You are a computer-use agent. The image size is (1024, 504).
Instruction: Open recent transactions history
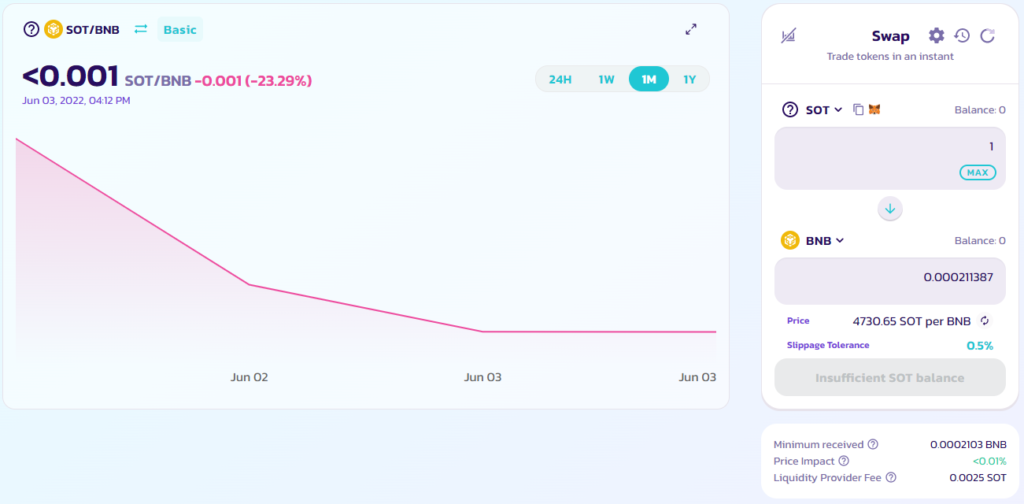click(x=962, y=36)
